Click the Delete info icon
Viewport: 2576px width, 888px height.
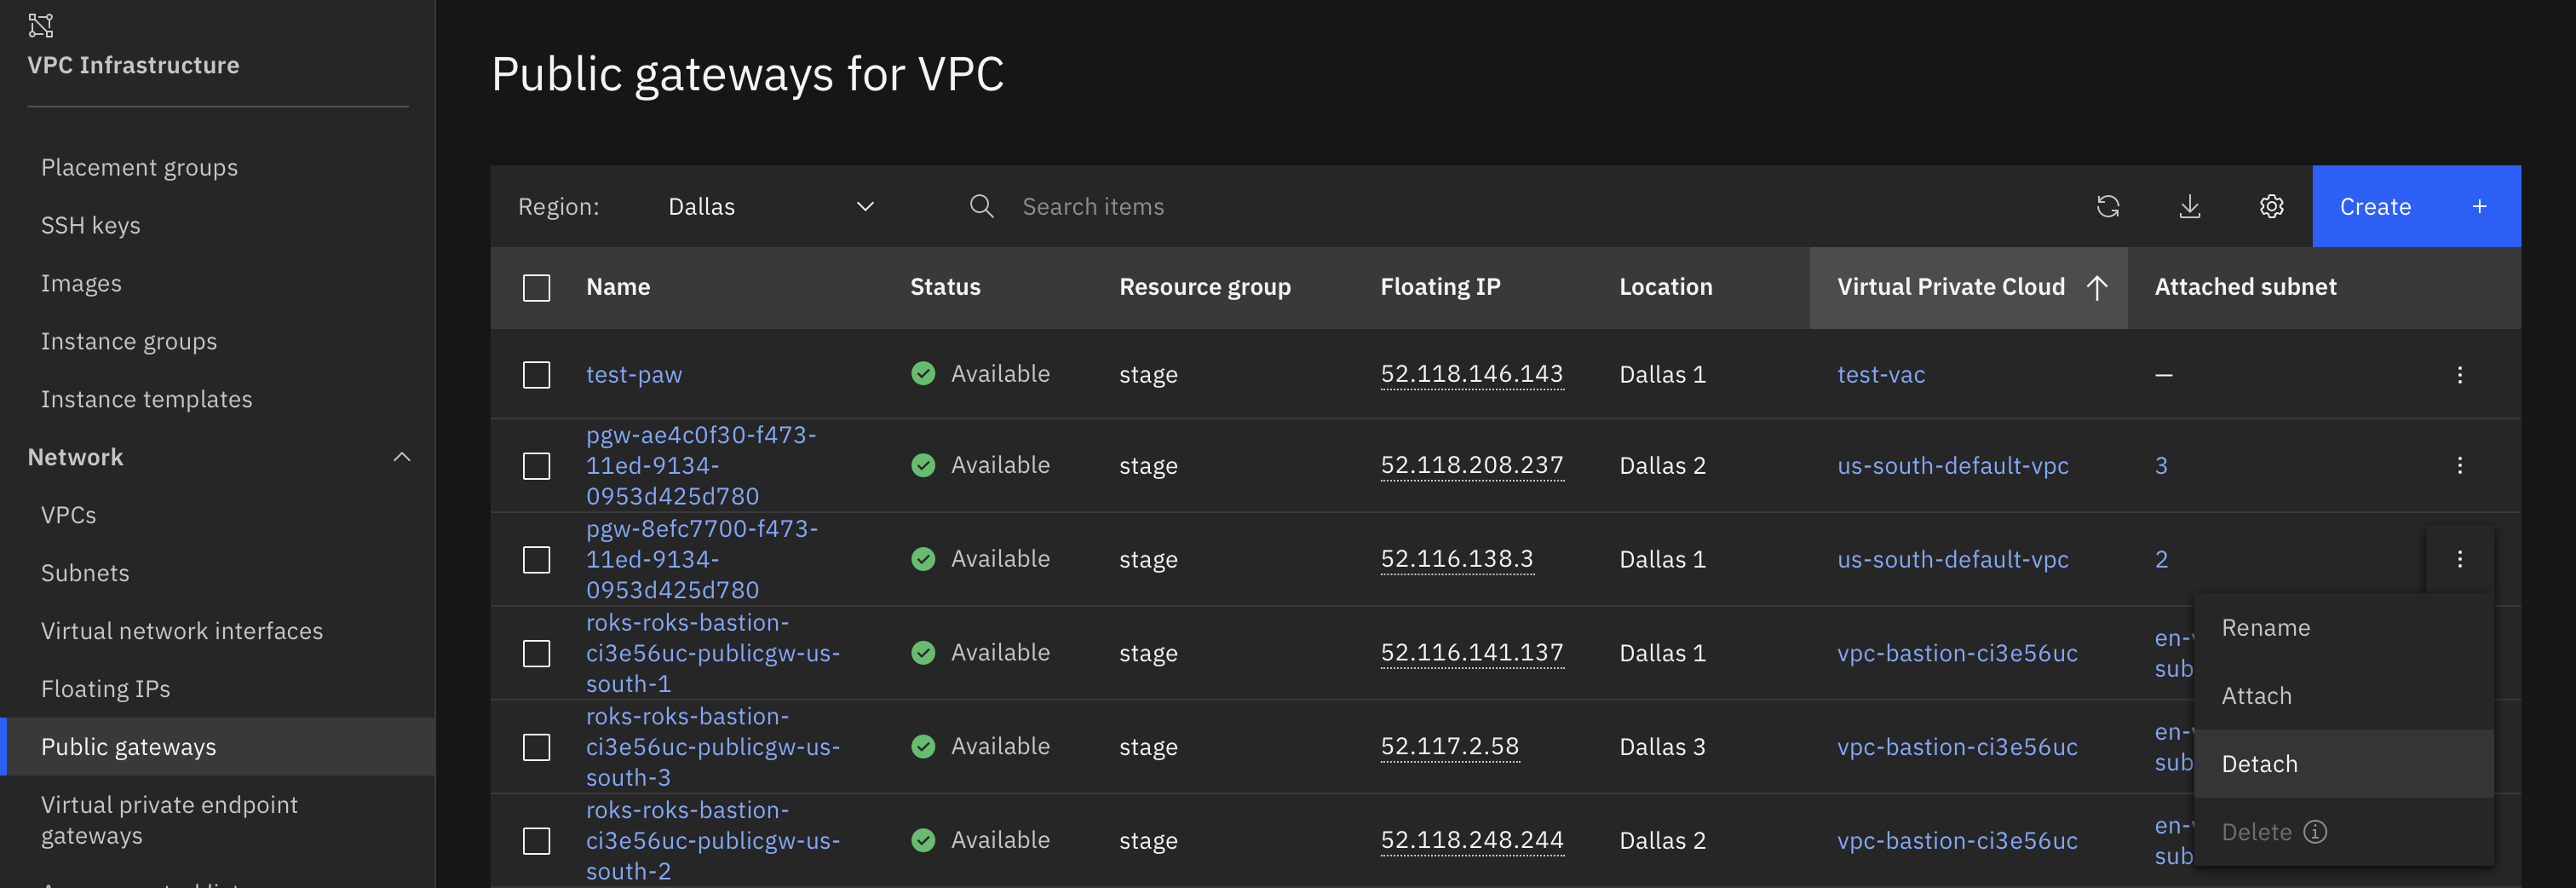pyautogui.click(x=2315, y=832)
